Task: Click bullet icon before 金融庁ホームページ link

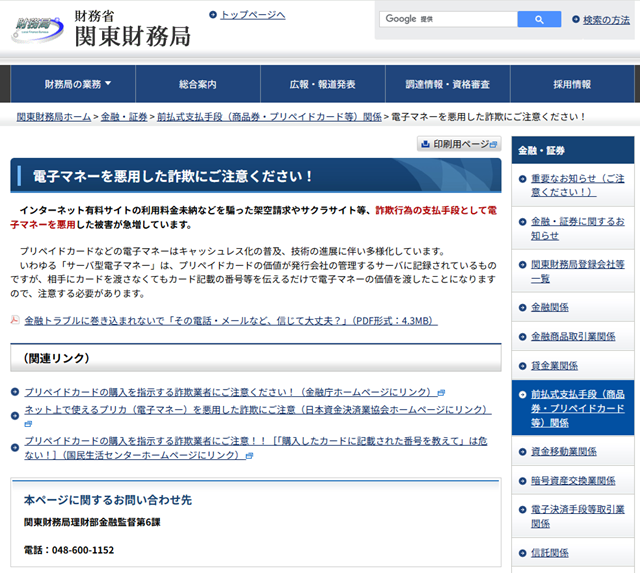Action: 15,392
